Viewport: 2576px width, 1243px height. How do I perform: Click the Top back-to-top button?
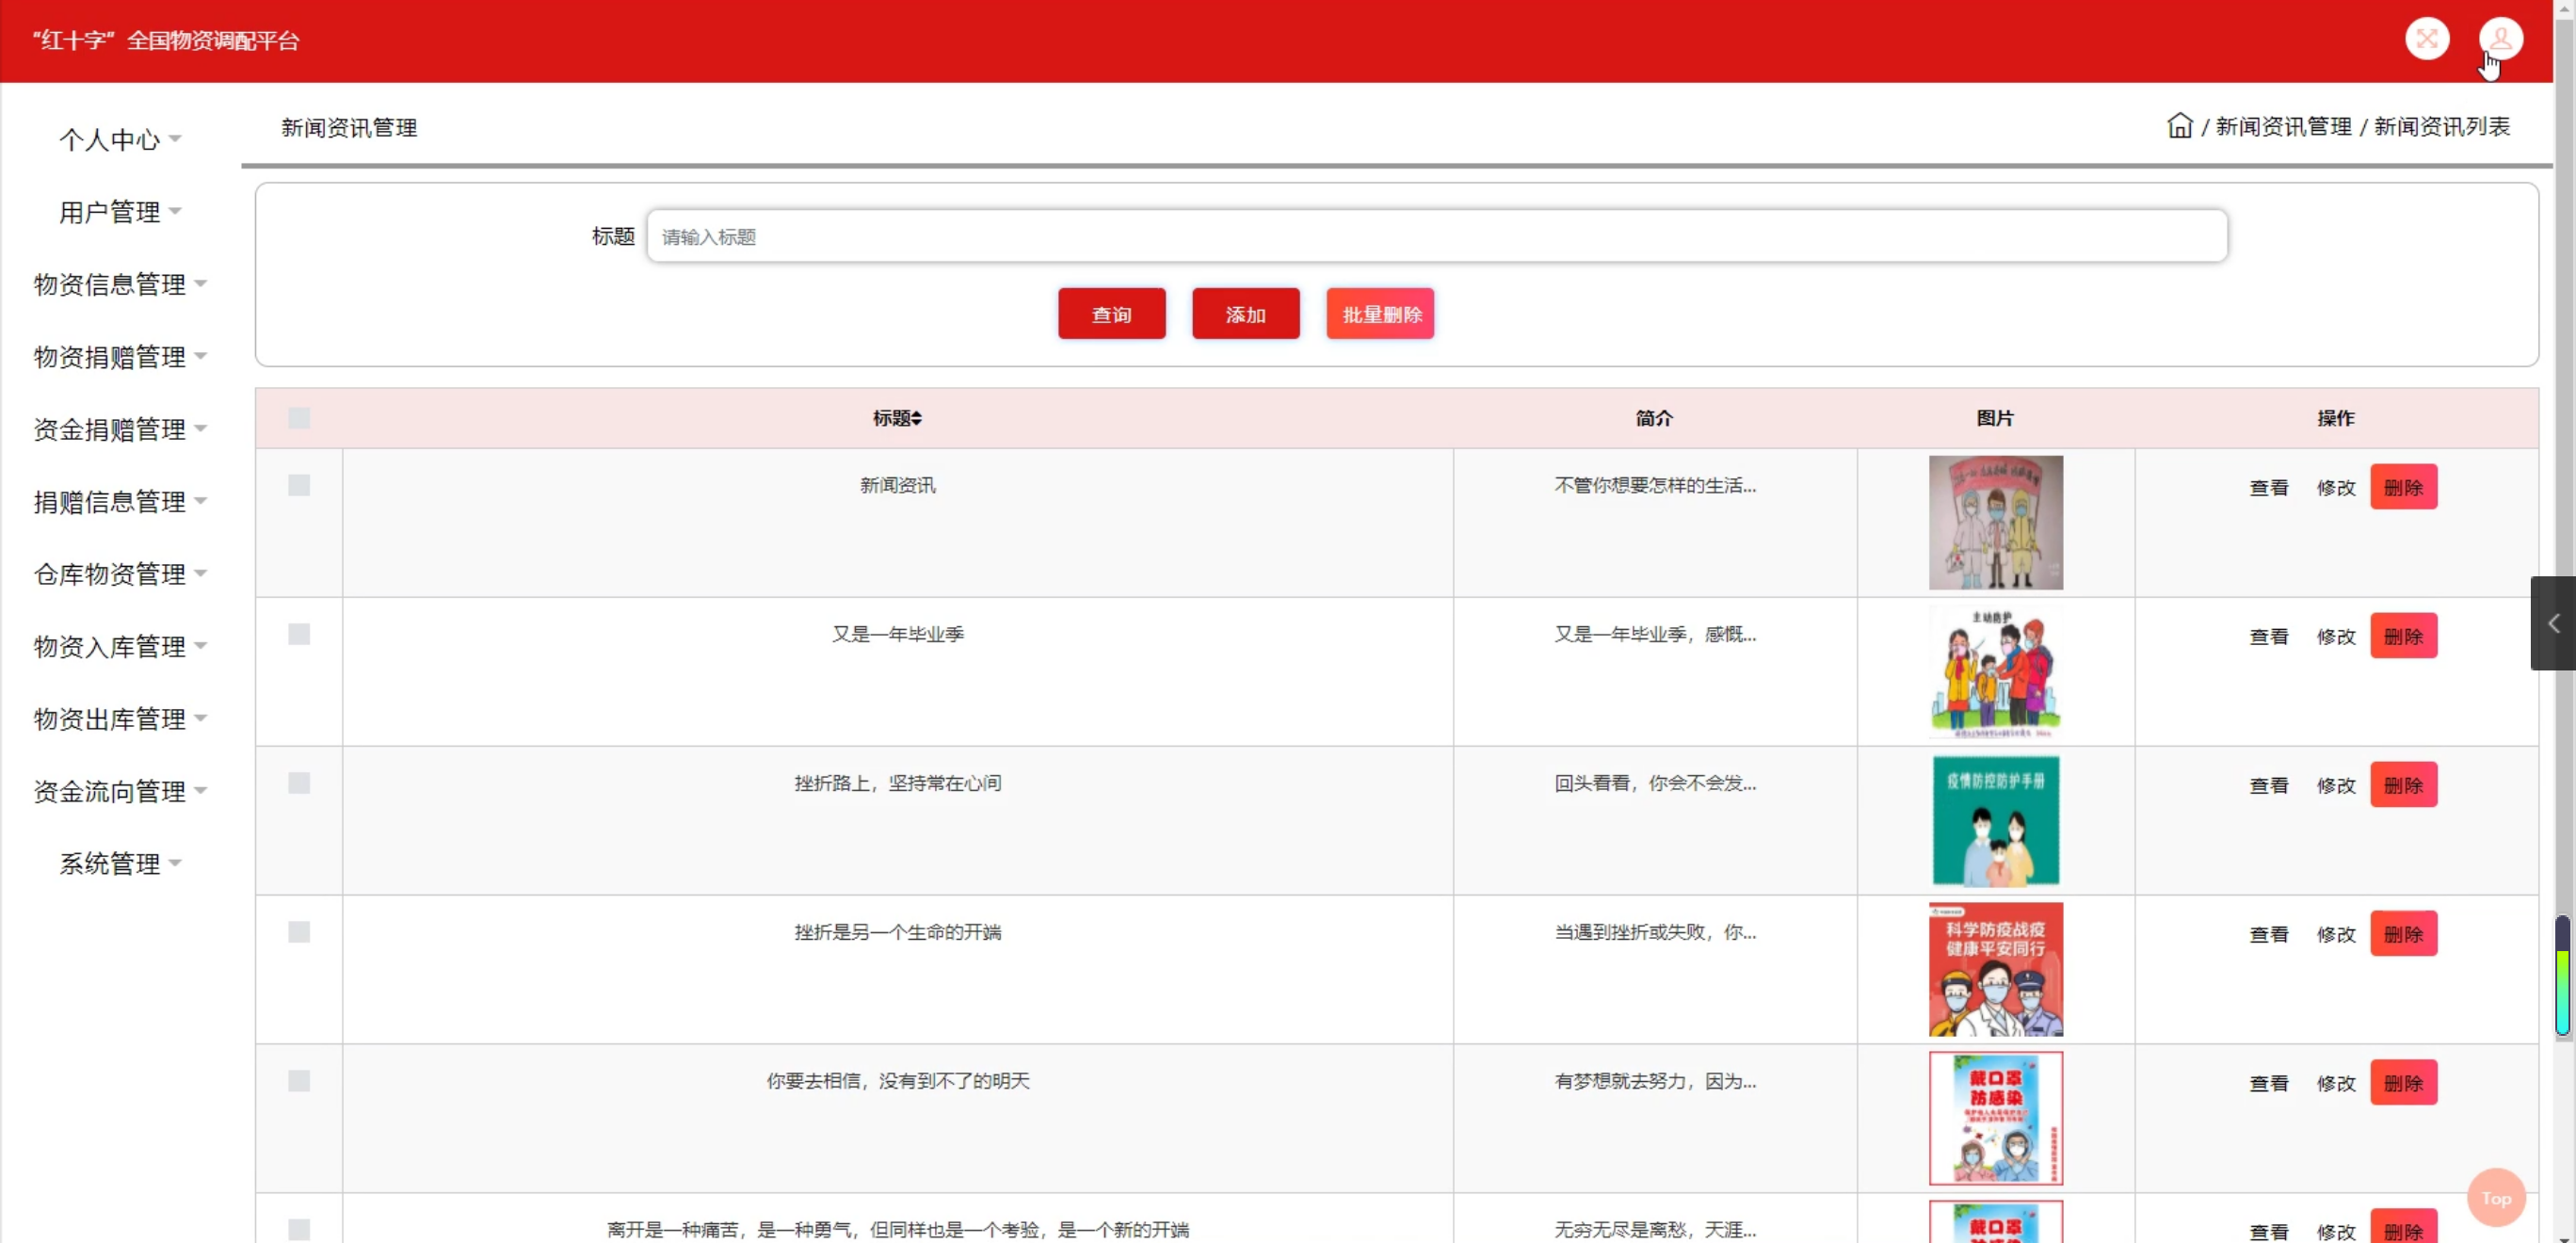[2496, 1198]
